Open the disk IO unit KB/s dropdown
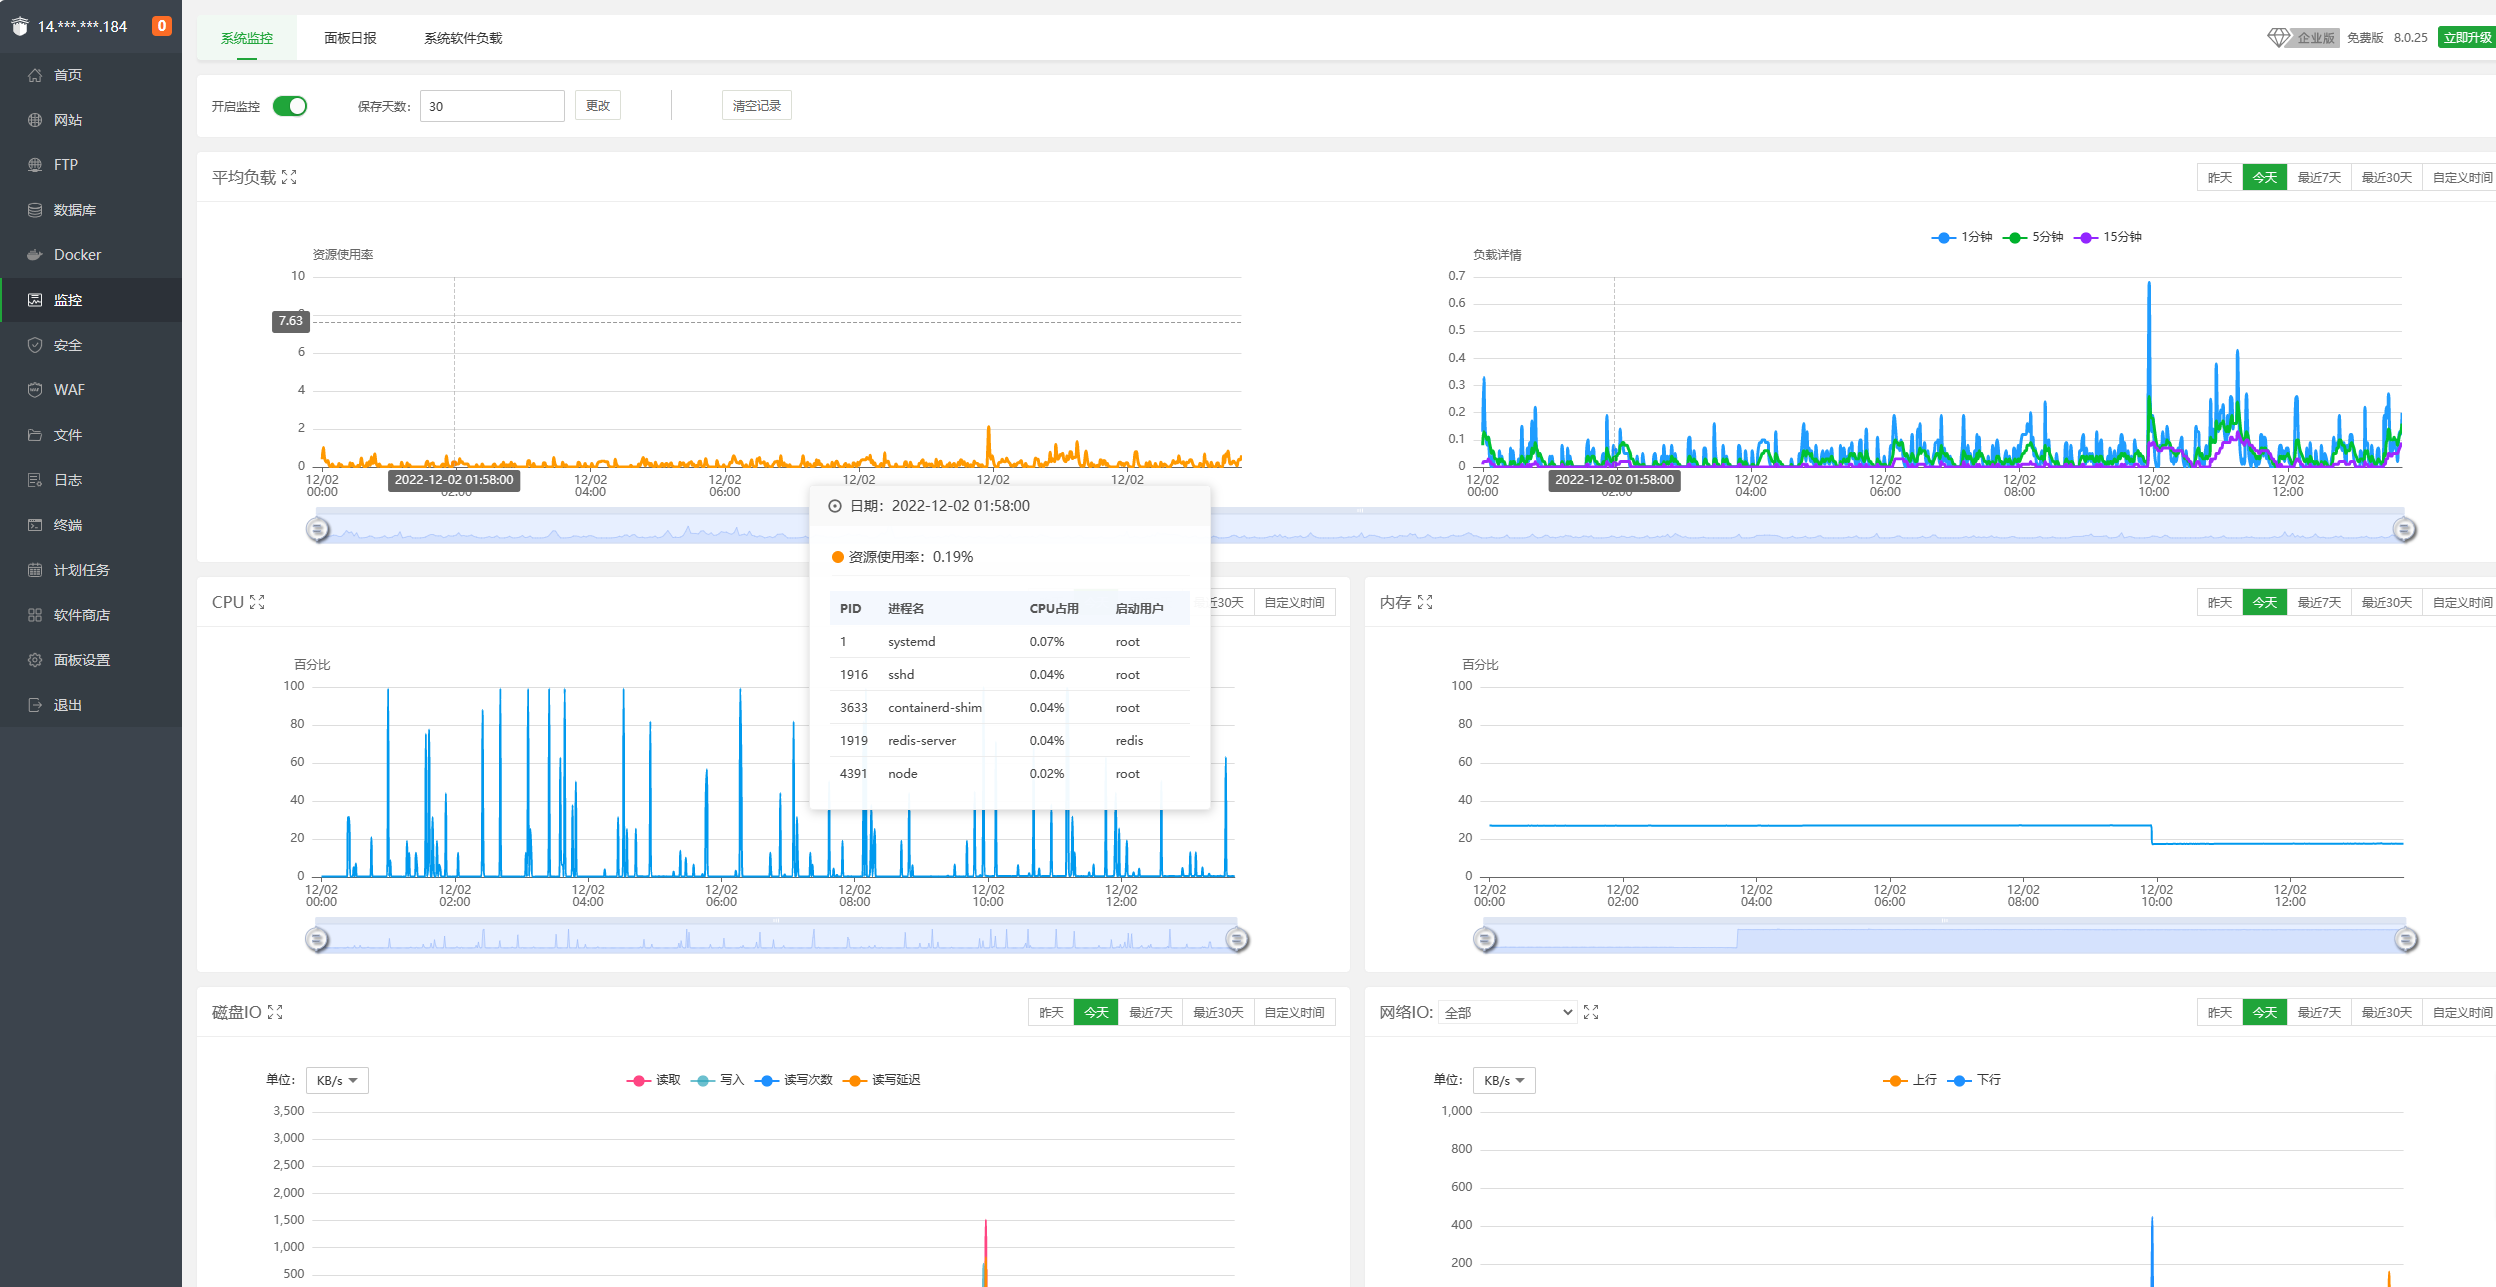 point(337,1080)
